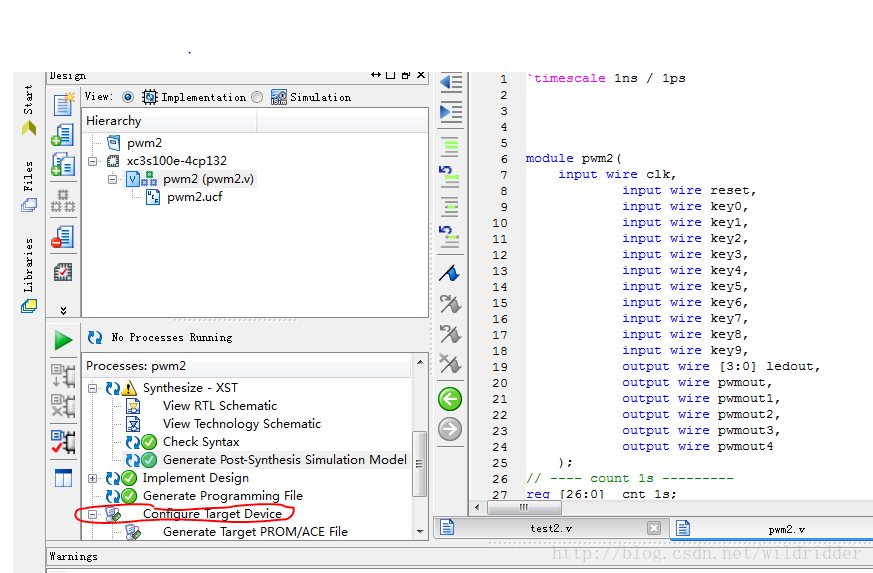This screenshot has height=573, width=873.
Task: Click the Add Copy of Source icon
Action: click(63, 165)
